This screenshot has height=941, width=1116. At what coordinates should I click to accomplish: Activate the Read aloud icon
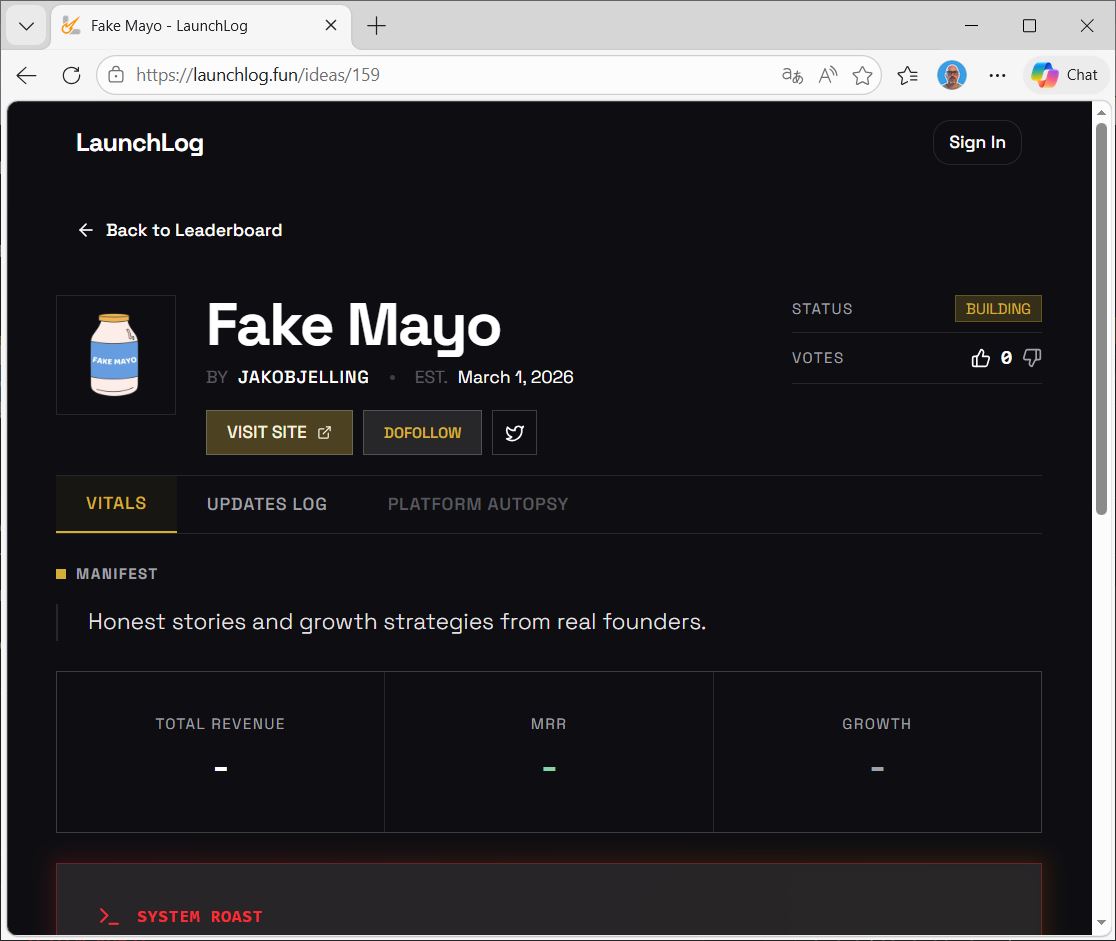(828, 75)
